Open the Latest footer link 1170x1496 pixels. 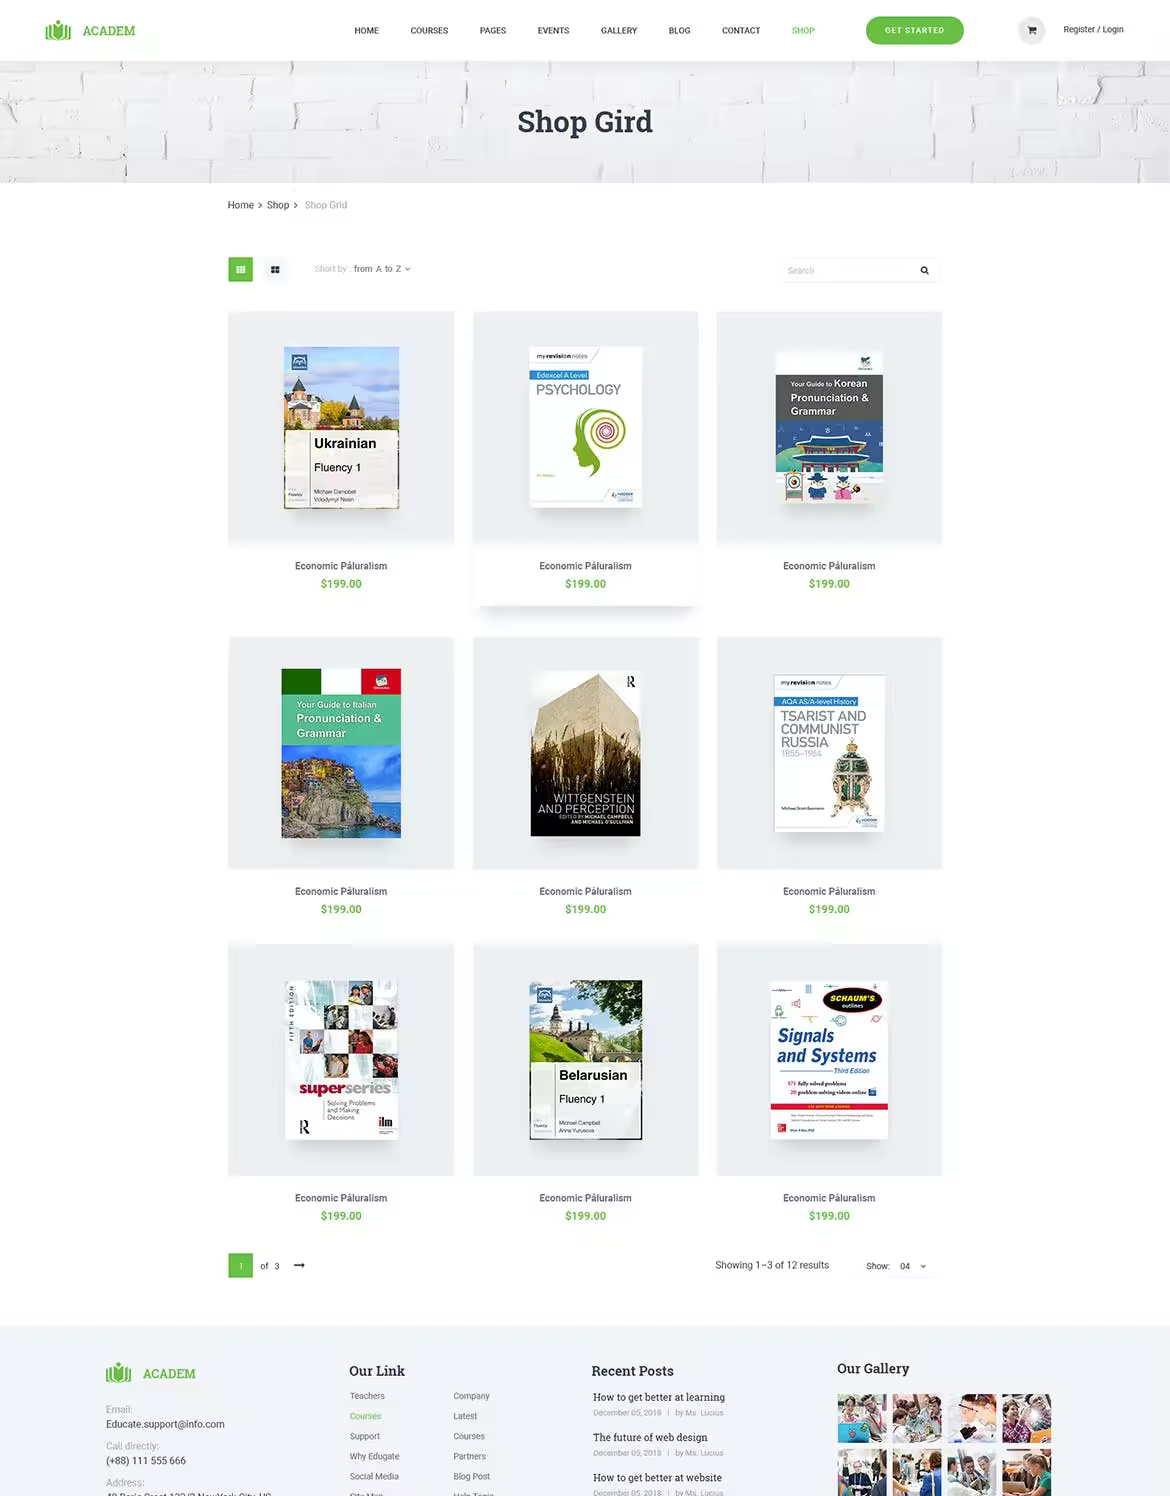[x=465, y=1416]
